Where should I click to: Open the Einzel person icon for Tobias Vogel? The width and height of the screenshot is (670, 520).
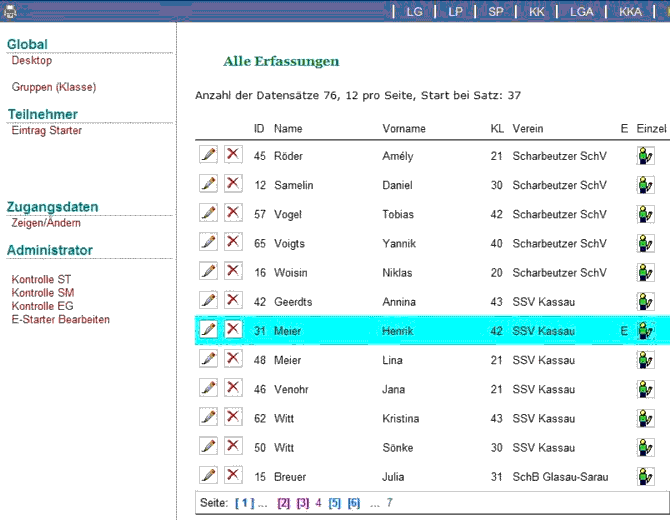(645, 214)
